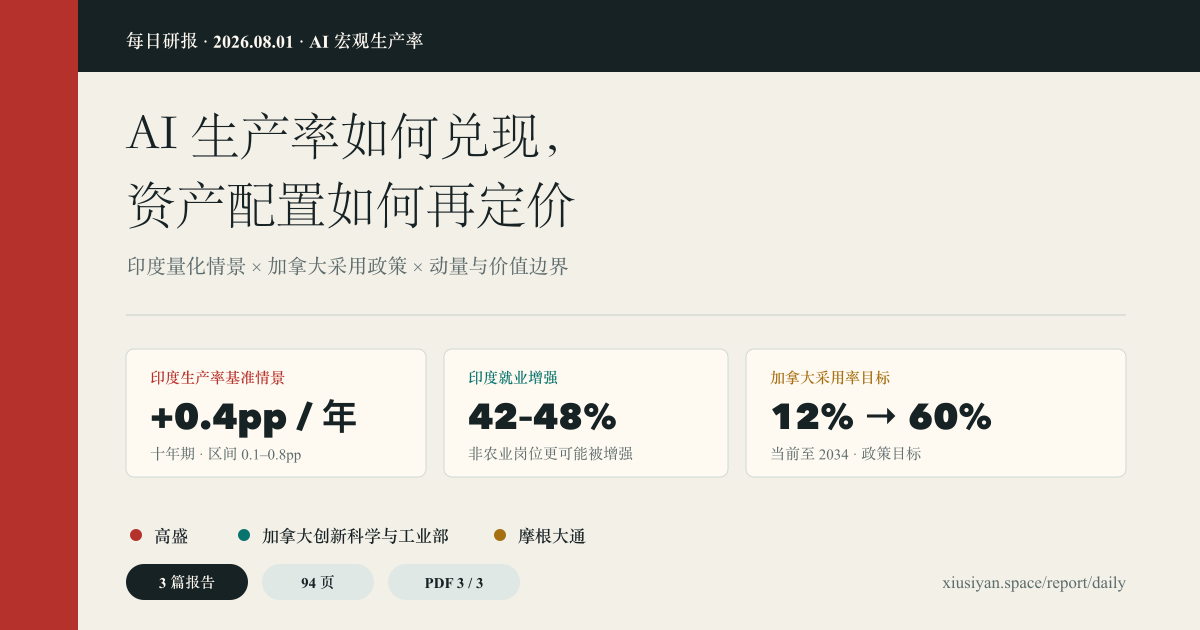The image size is (1200, 630).
Task: Click the headline AI 生产率如何兑现
Action: point(336,135)
